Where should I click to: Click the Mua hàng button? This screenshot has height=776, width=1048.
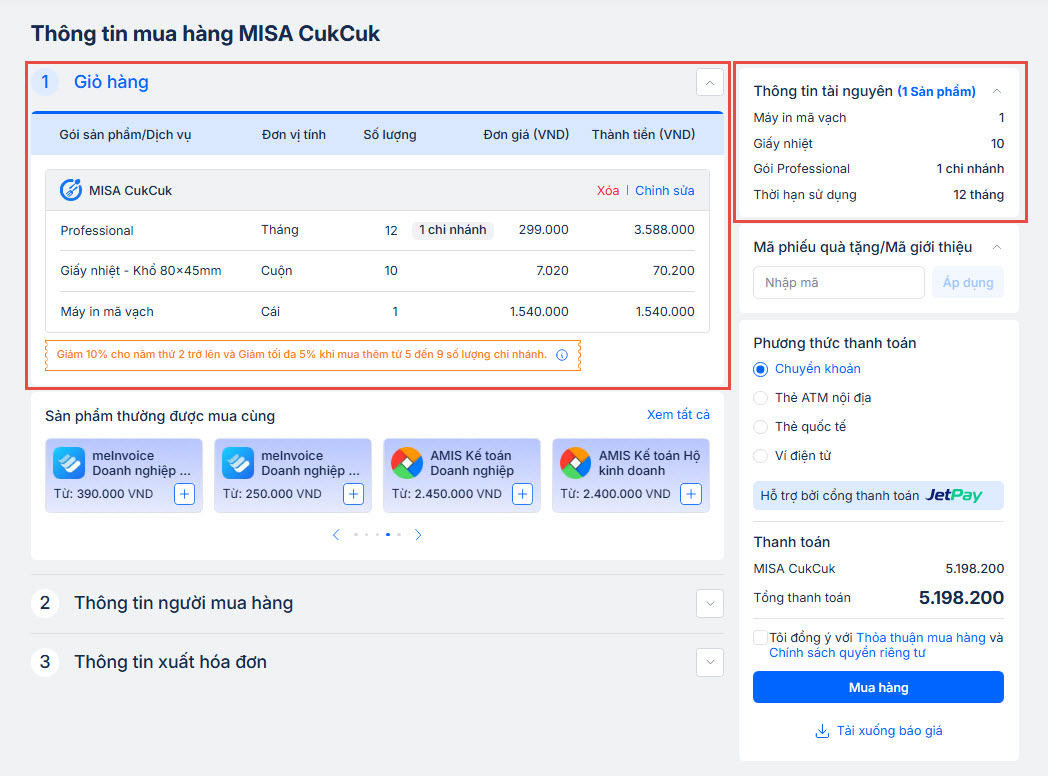(878, 688)
